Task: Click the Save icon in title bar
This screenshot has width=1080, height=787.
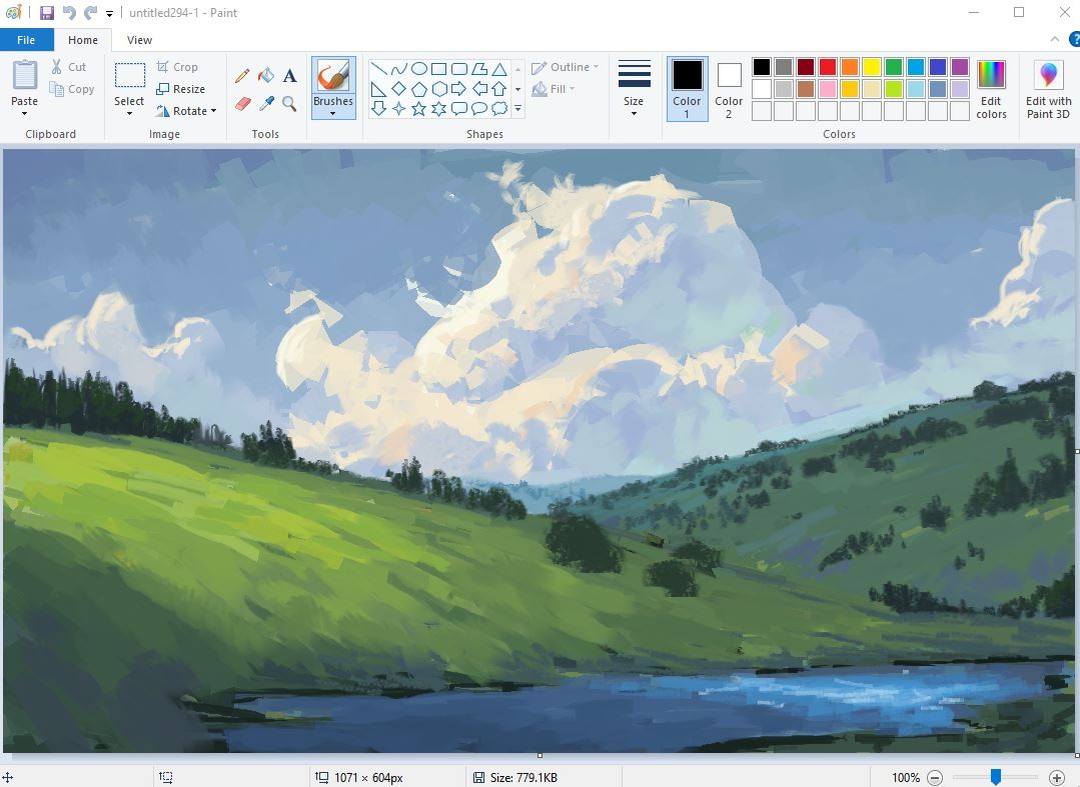Action: coord(47,12)
